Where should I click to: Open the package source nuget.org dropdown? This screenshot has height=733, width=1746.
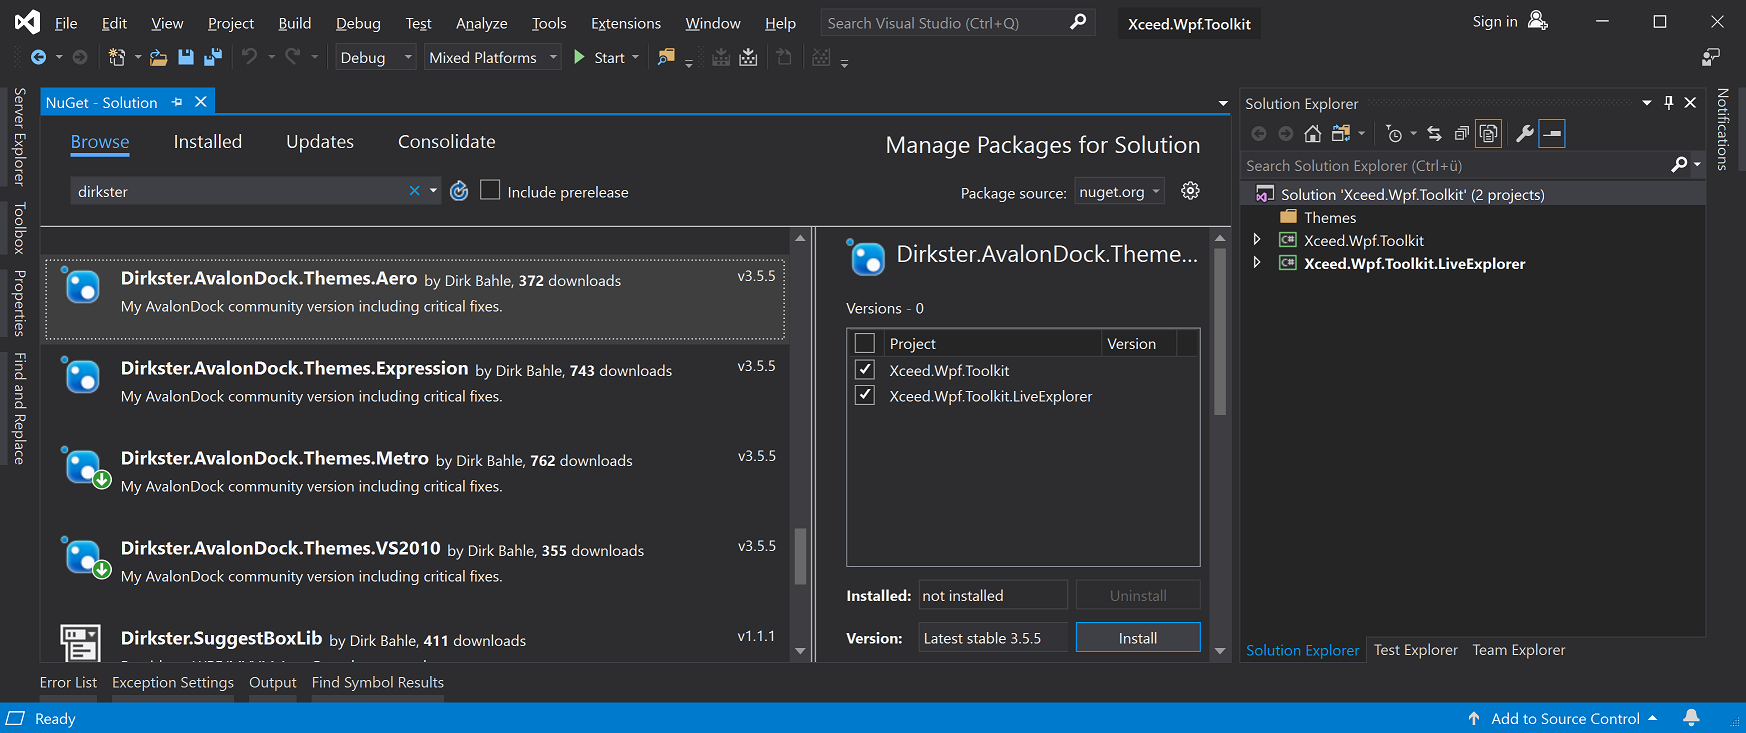[x=1120, y=192]
